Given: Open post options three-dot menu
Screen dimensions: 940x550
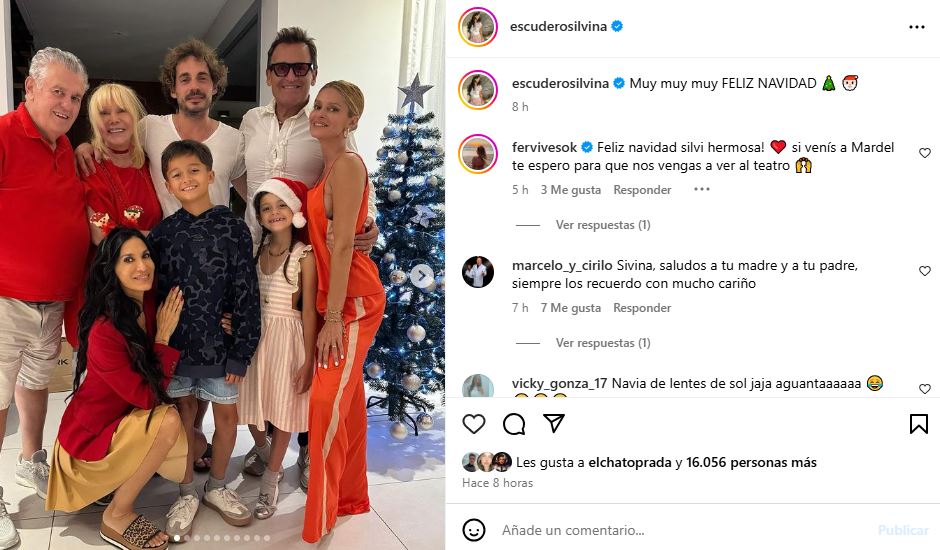Looking at the screenshot, I should pyautogui.click(x=917, y=27).
